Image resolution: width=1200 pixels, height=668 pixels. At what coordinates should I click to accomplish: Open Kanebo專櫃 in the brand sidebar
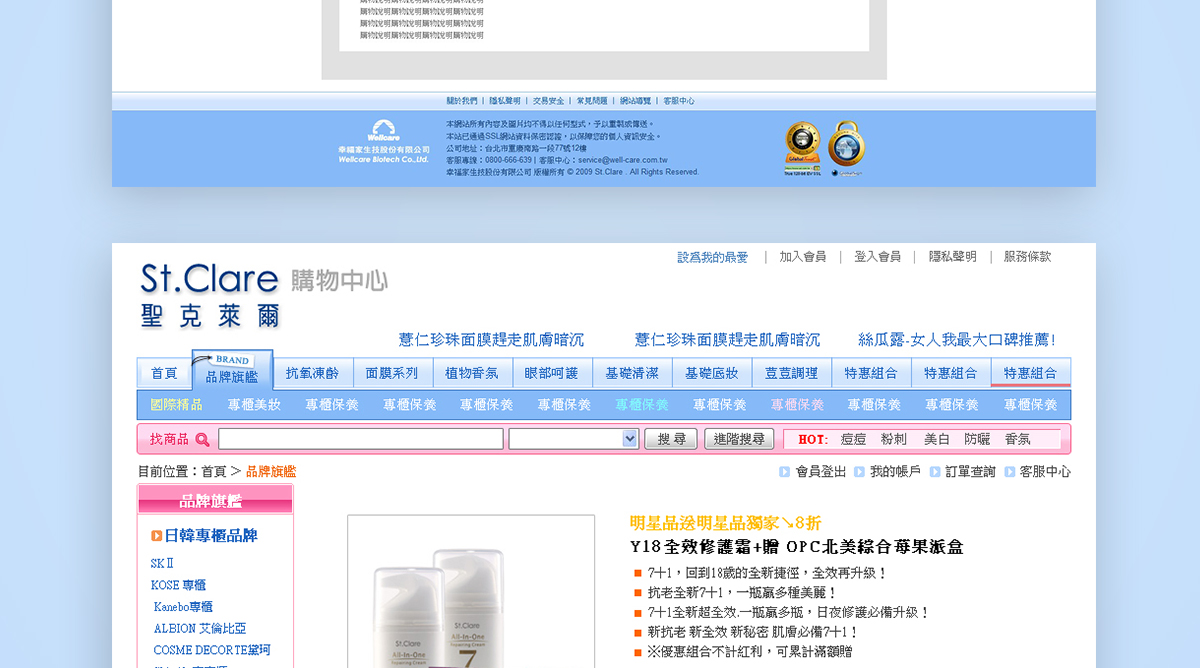pos(183,607)
